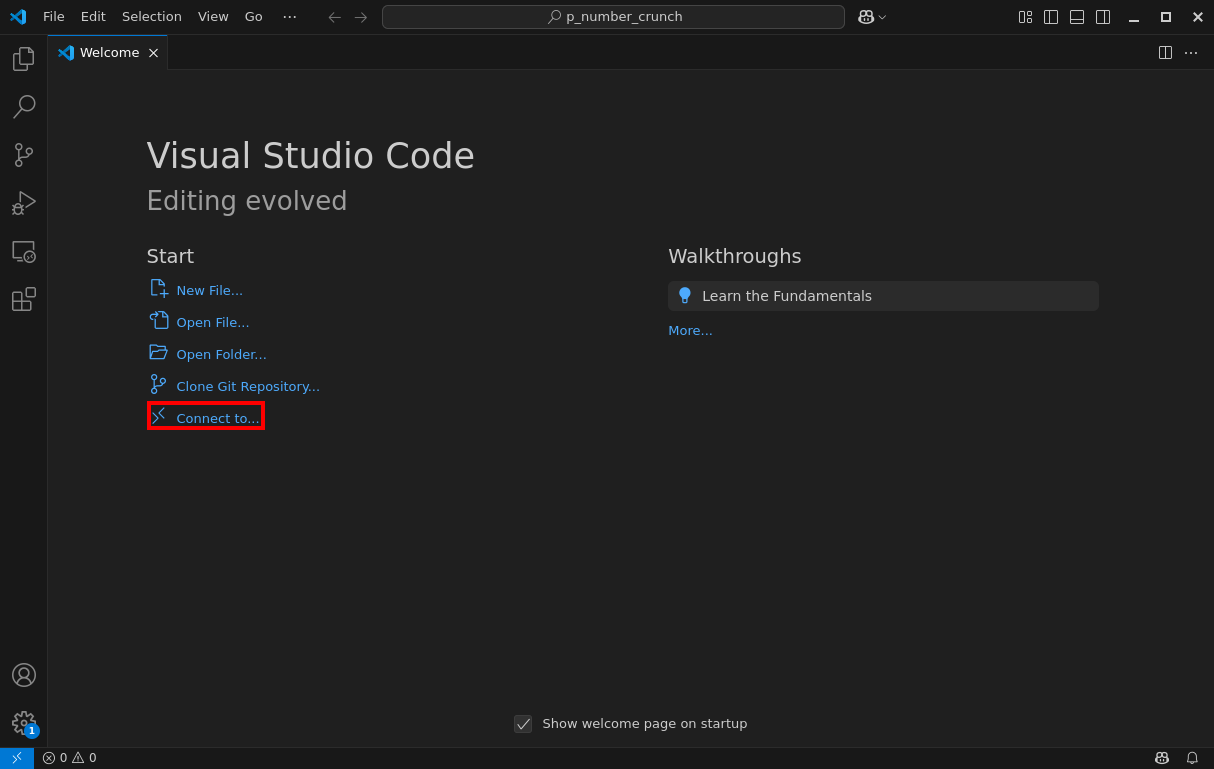1214x769 pixels.
Task: Open notifications bell in status bar
Action: tap(1192, 758)
